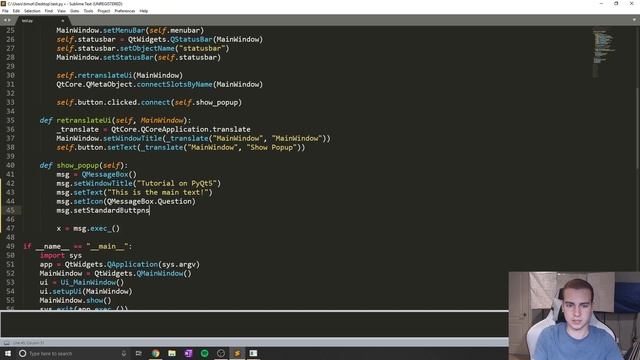Image resolution: width=640 pixels, height=360 pixels.
Task: Open File Explorer from the taskbar
Action: 172,353
